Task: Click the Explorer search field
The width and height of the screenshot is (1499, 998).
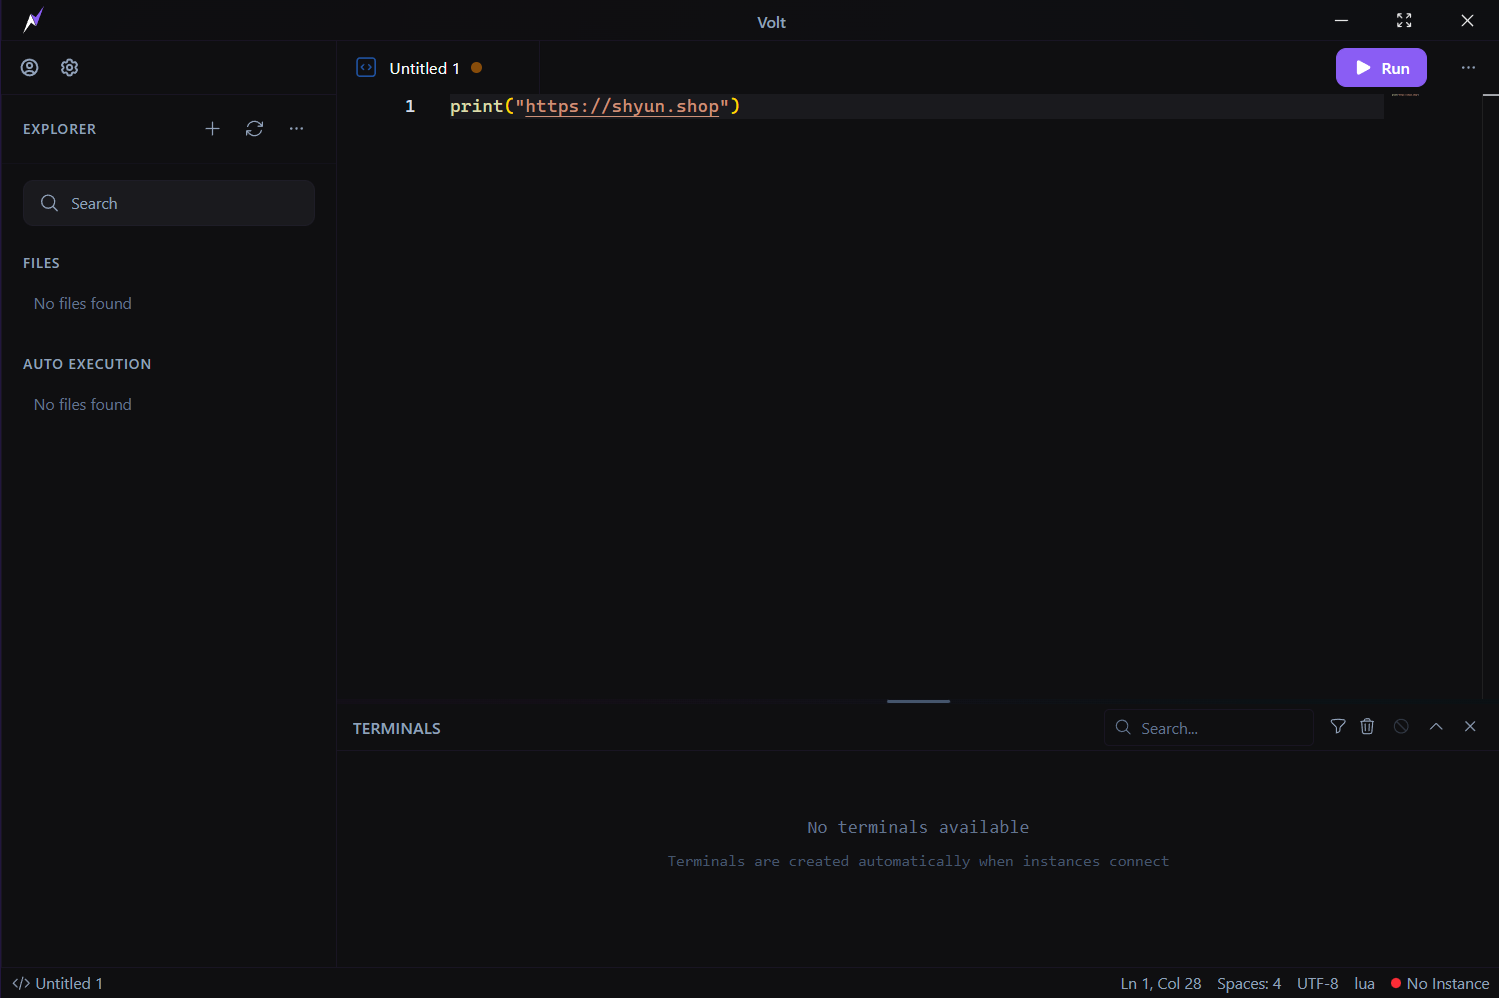Action: 169,203
